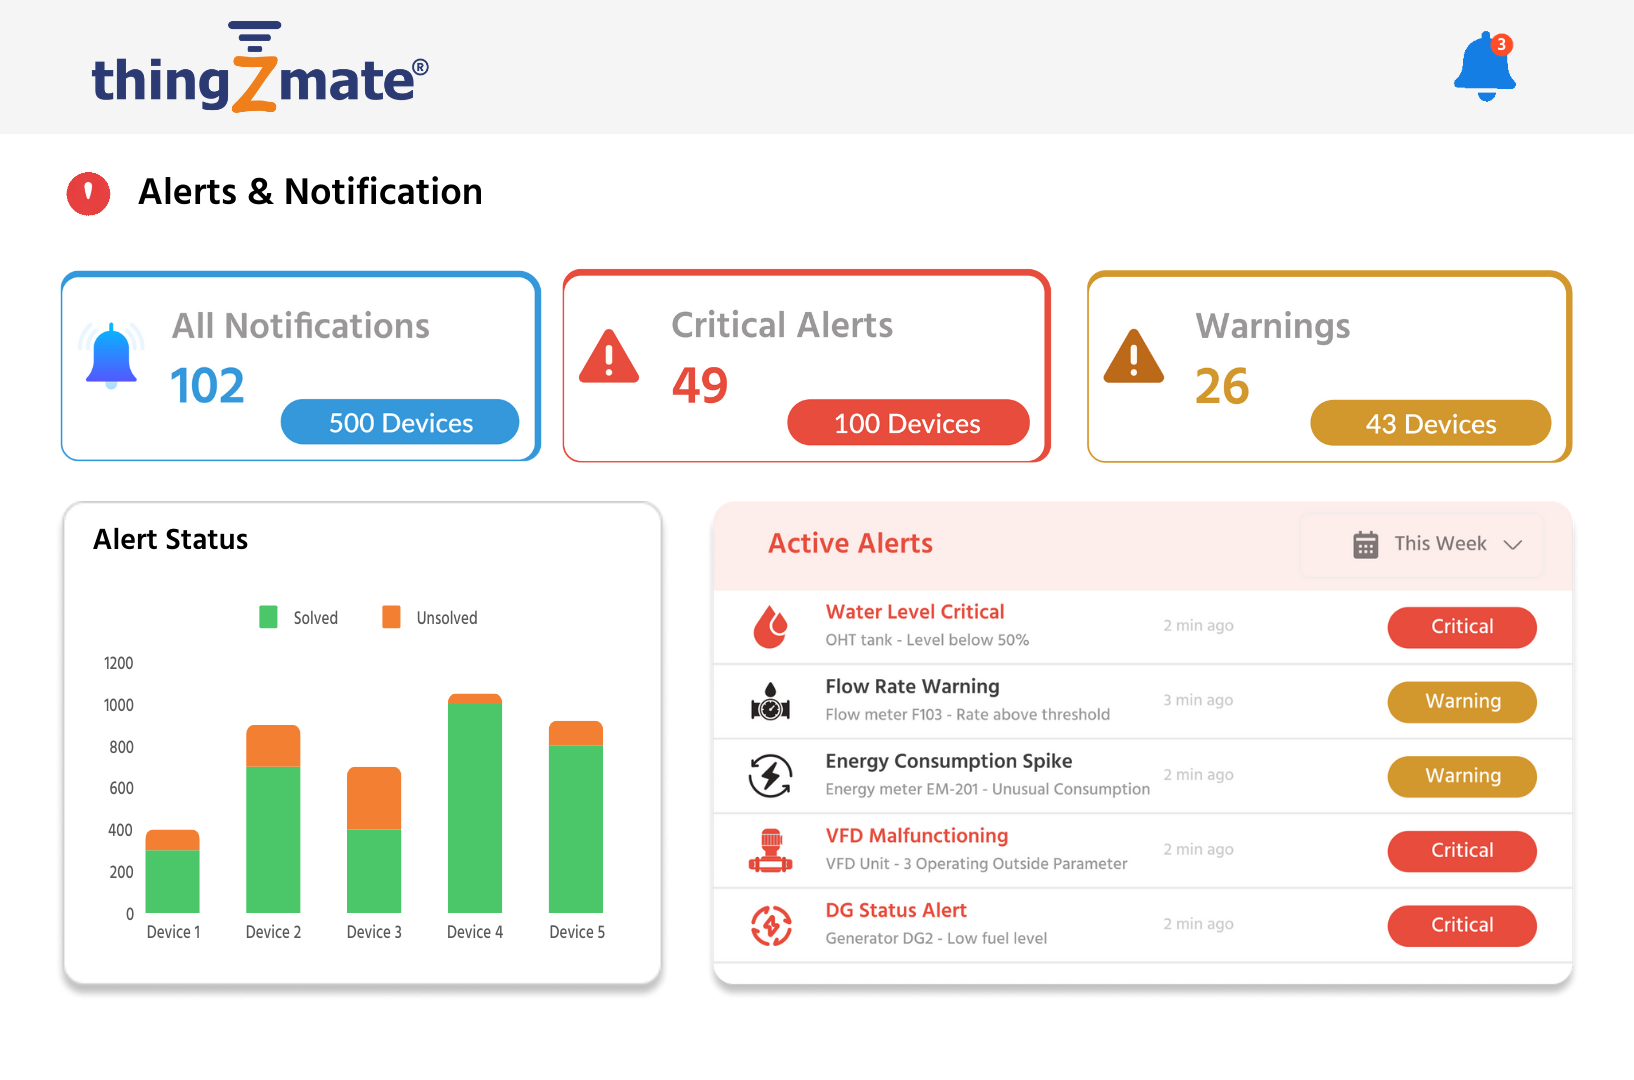Select the VFD Malfunctioning valve icon
Image resolution: width=1634 pixels, height=1080 pixels.
coord(770,851)
